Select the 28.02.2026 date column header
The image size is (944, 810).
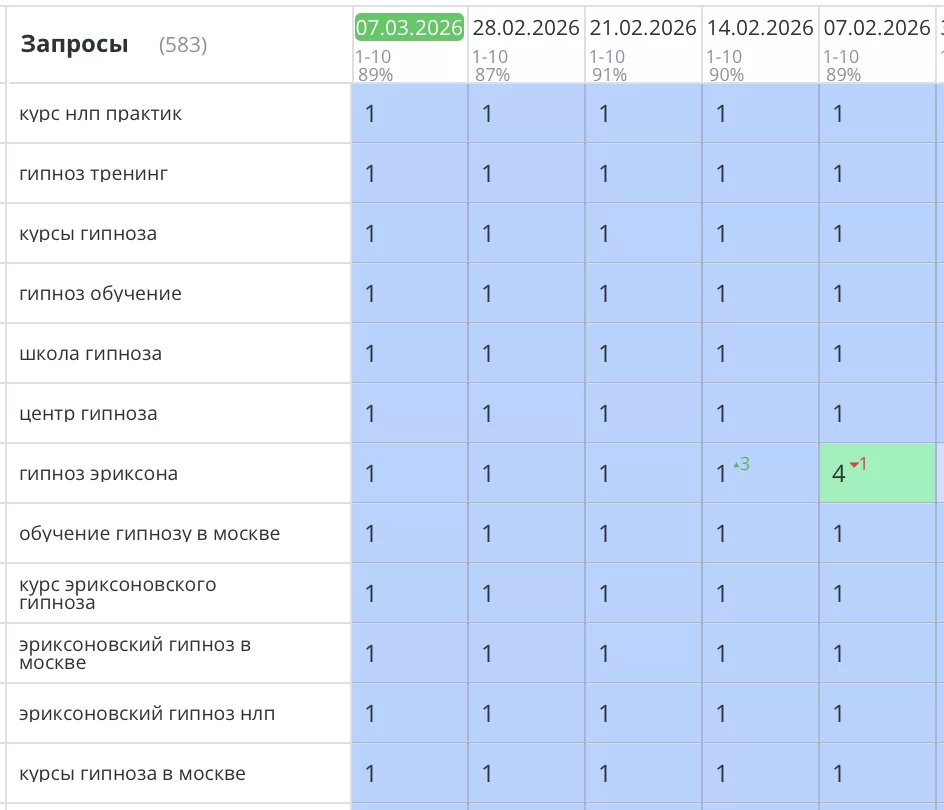pos(526,28)
